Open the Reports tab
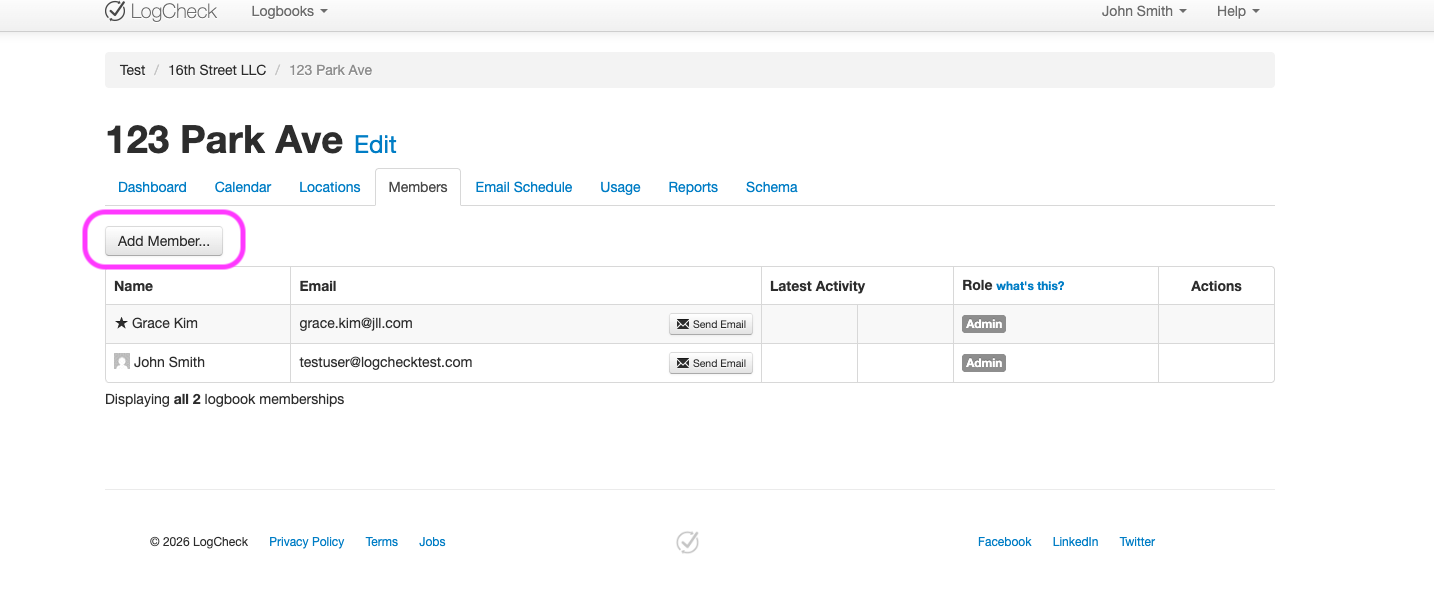 (x=693, y=187)
